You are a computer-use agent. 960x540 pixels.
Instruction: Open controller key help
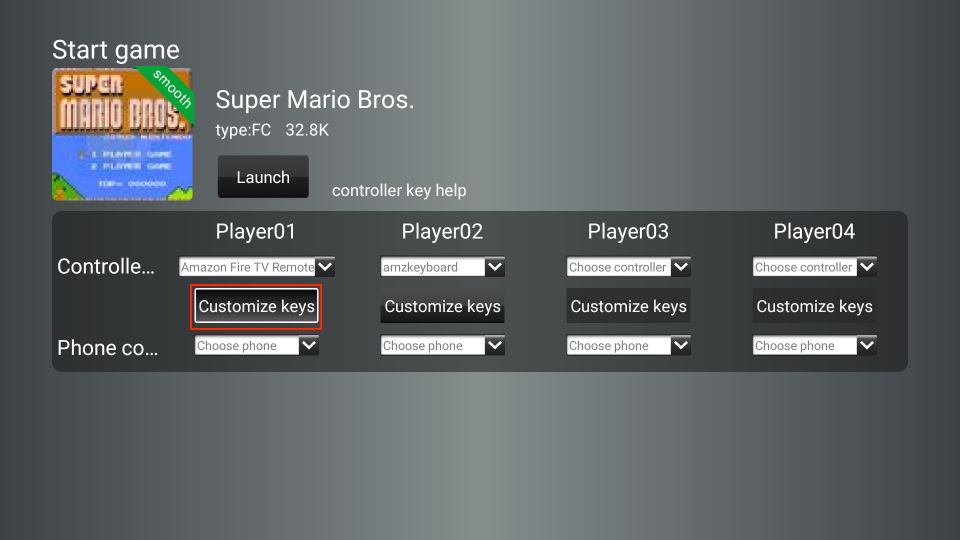click(399, 190)
